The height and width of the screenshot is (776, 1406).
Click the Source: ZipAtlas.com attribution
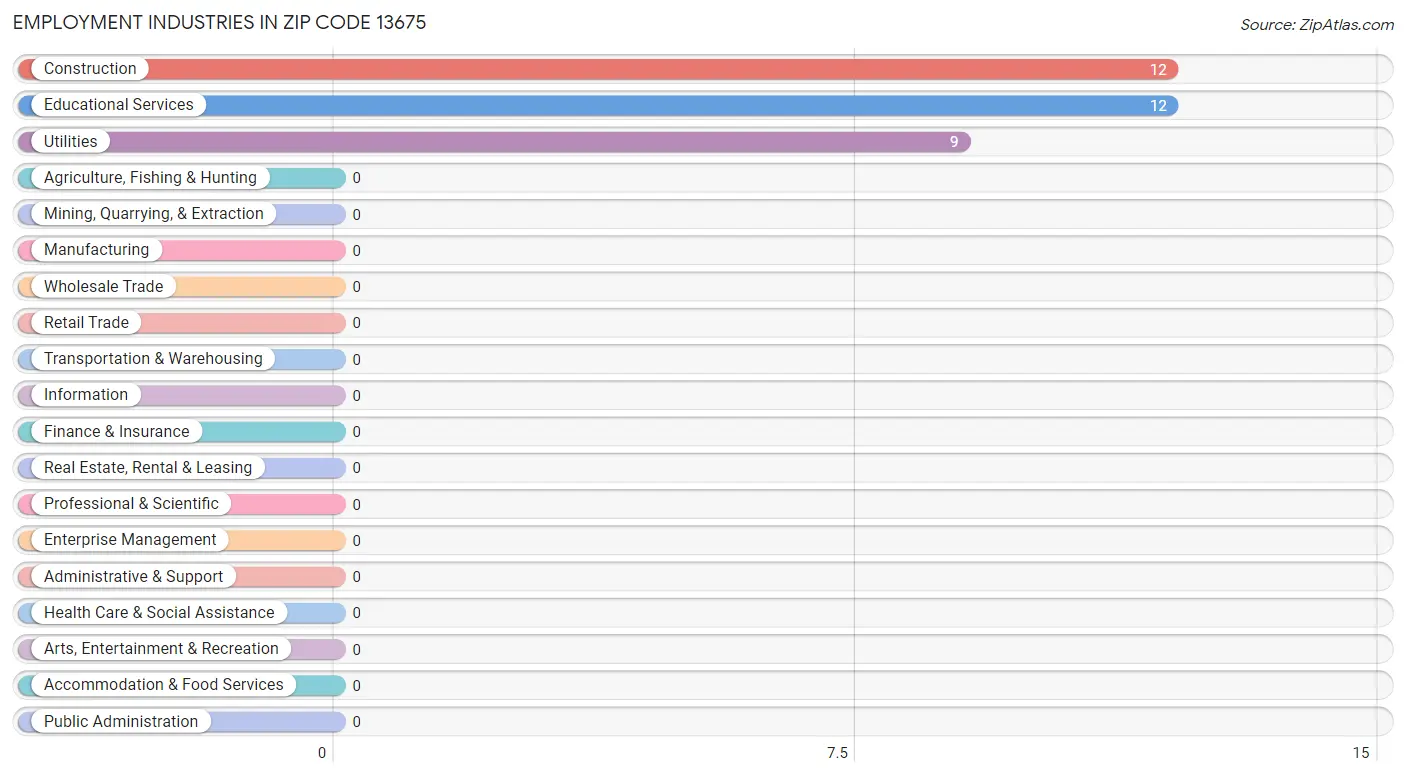pos(1317,25)
